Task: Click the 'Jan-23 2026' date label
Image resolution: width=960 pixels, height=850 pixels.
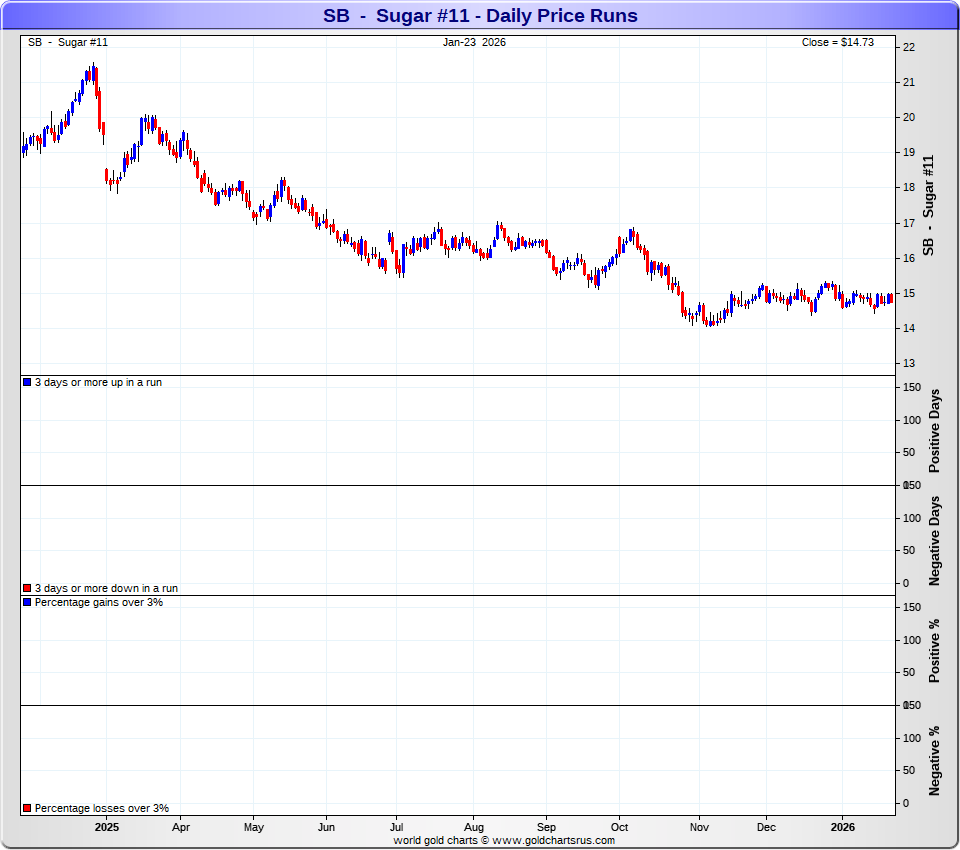Action: pyautogui.click(x=475, y=42)
